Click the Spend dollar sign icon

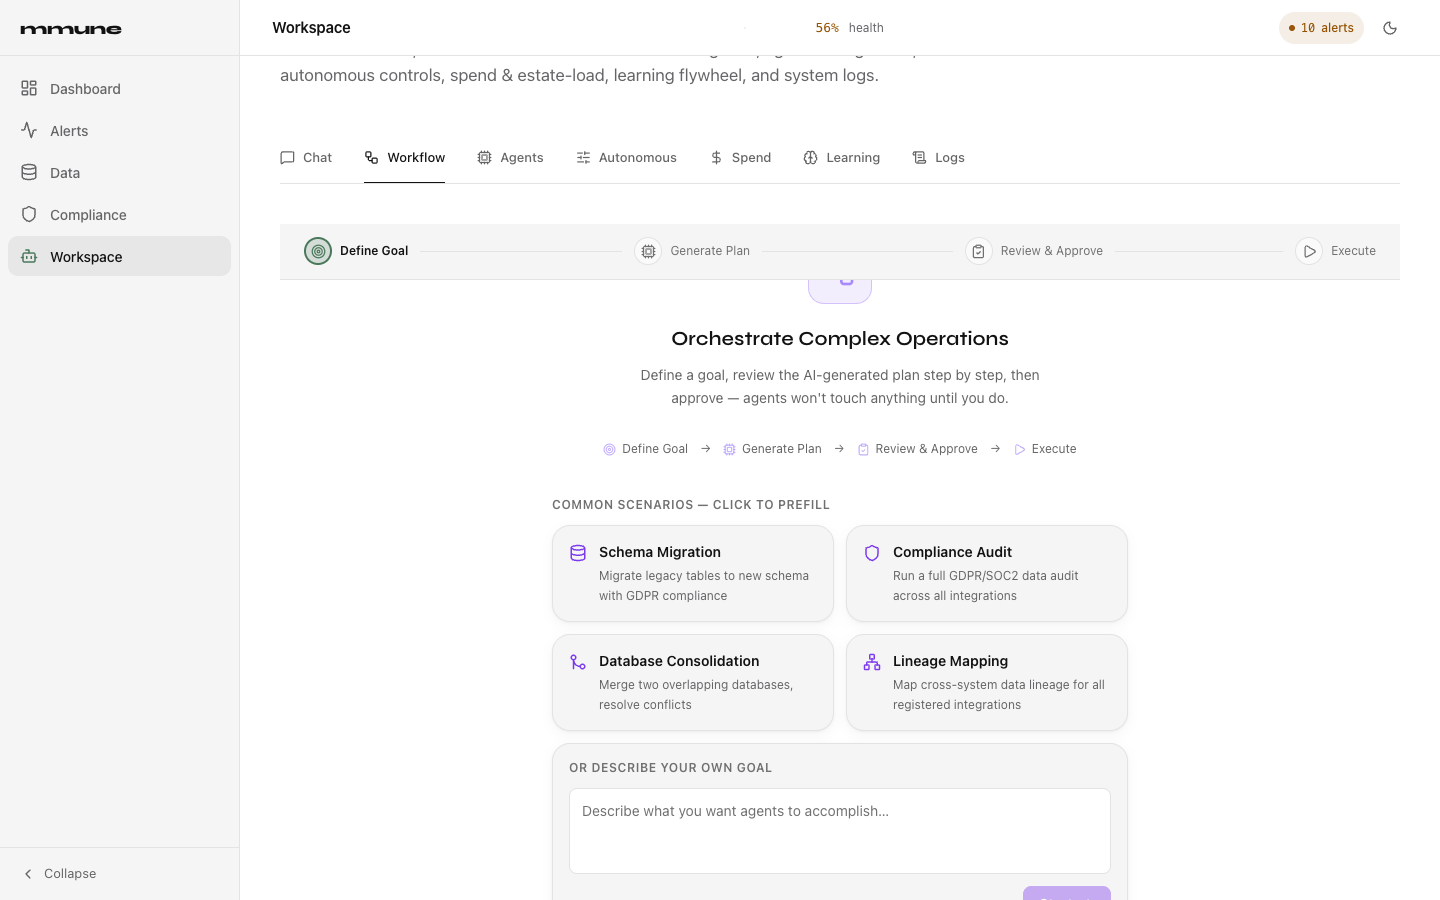(x=716, y=158)
